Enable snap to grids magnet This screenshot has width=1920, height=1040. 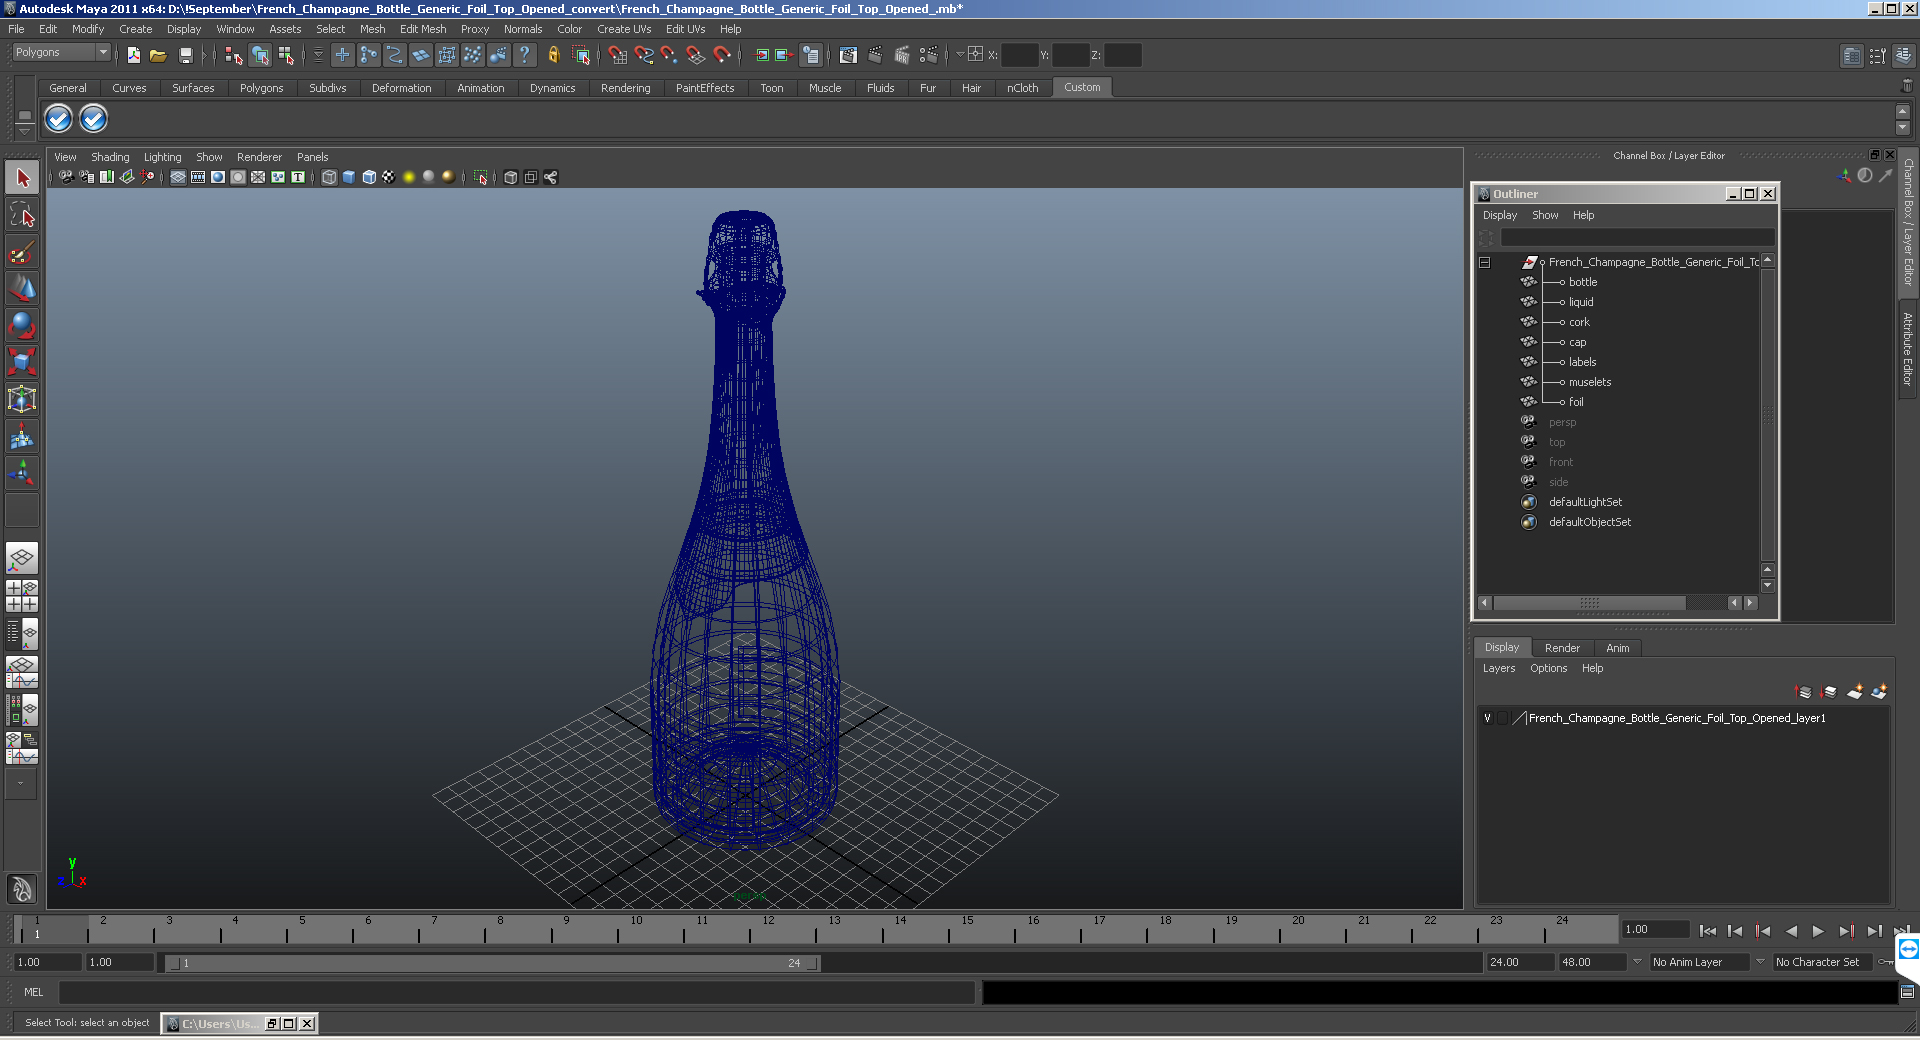pos(617,55)
